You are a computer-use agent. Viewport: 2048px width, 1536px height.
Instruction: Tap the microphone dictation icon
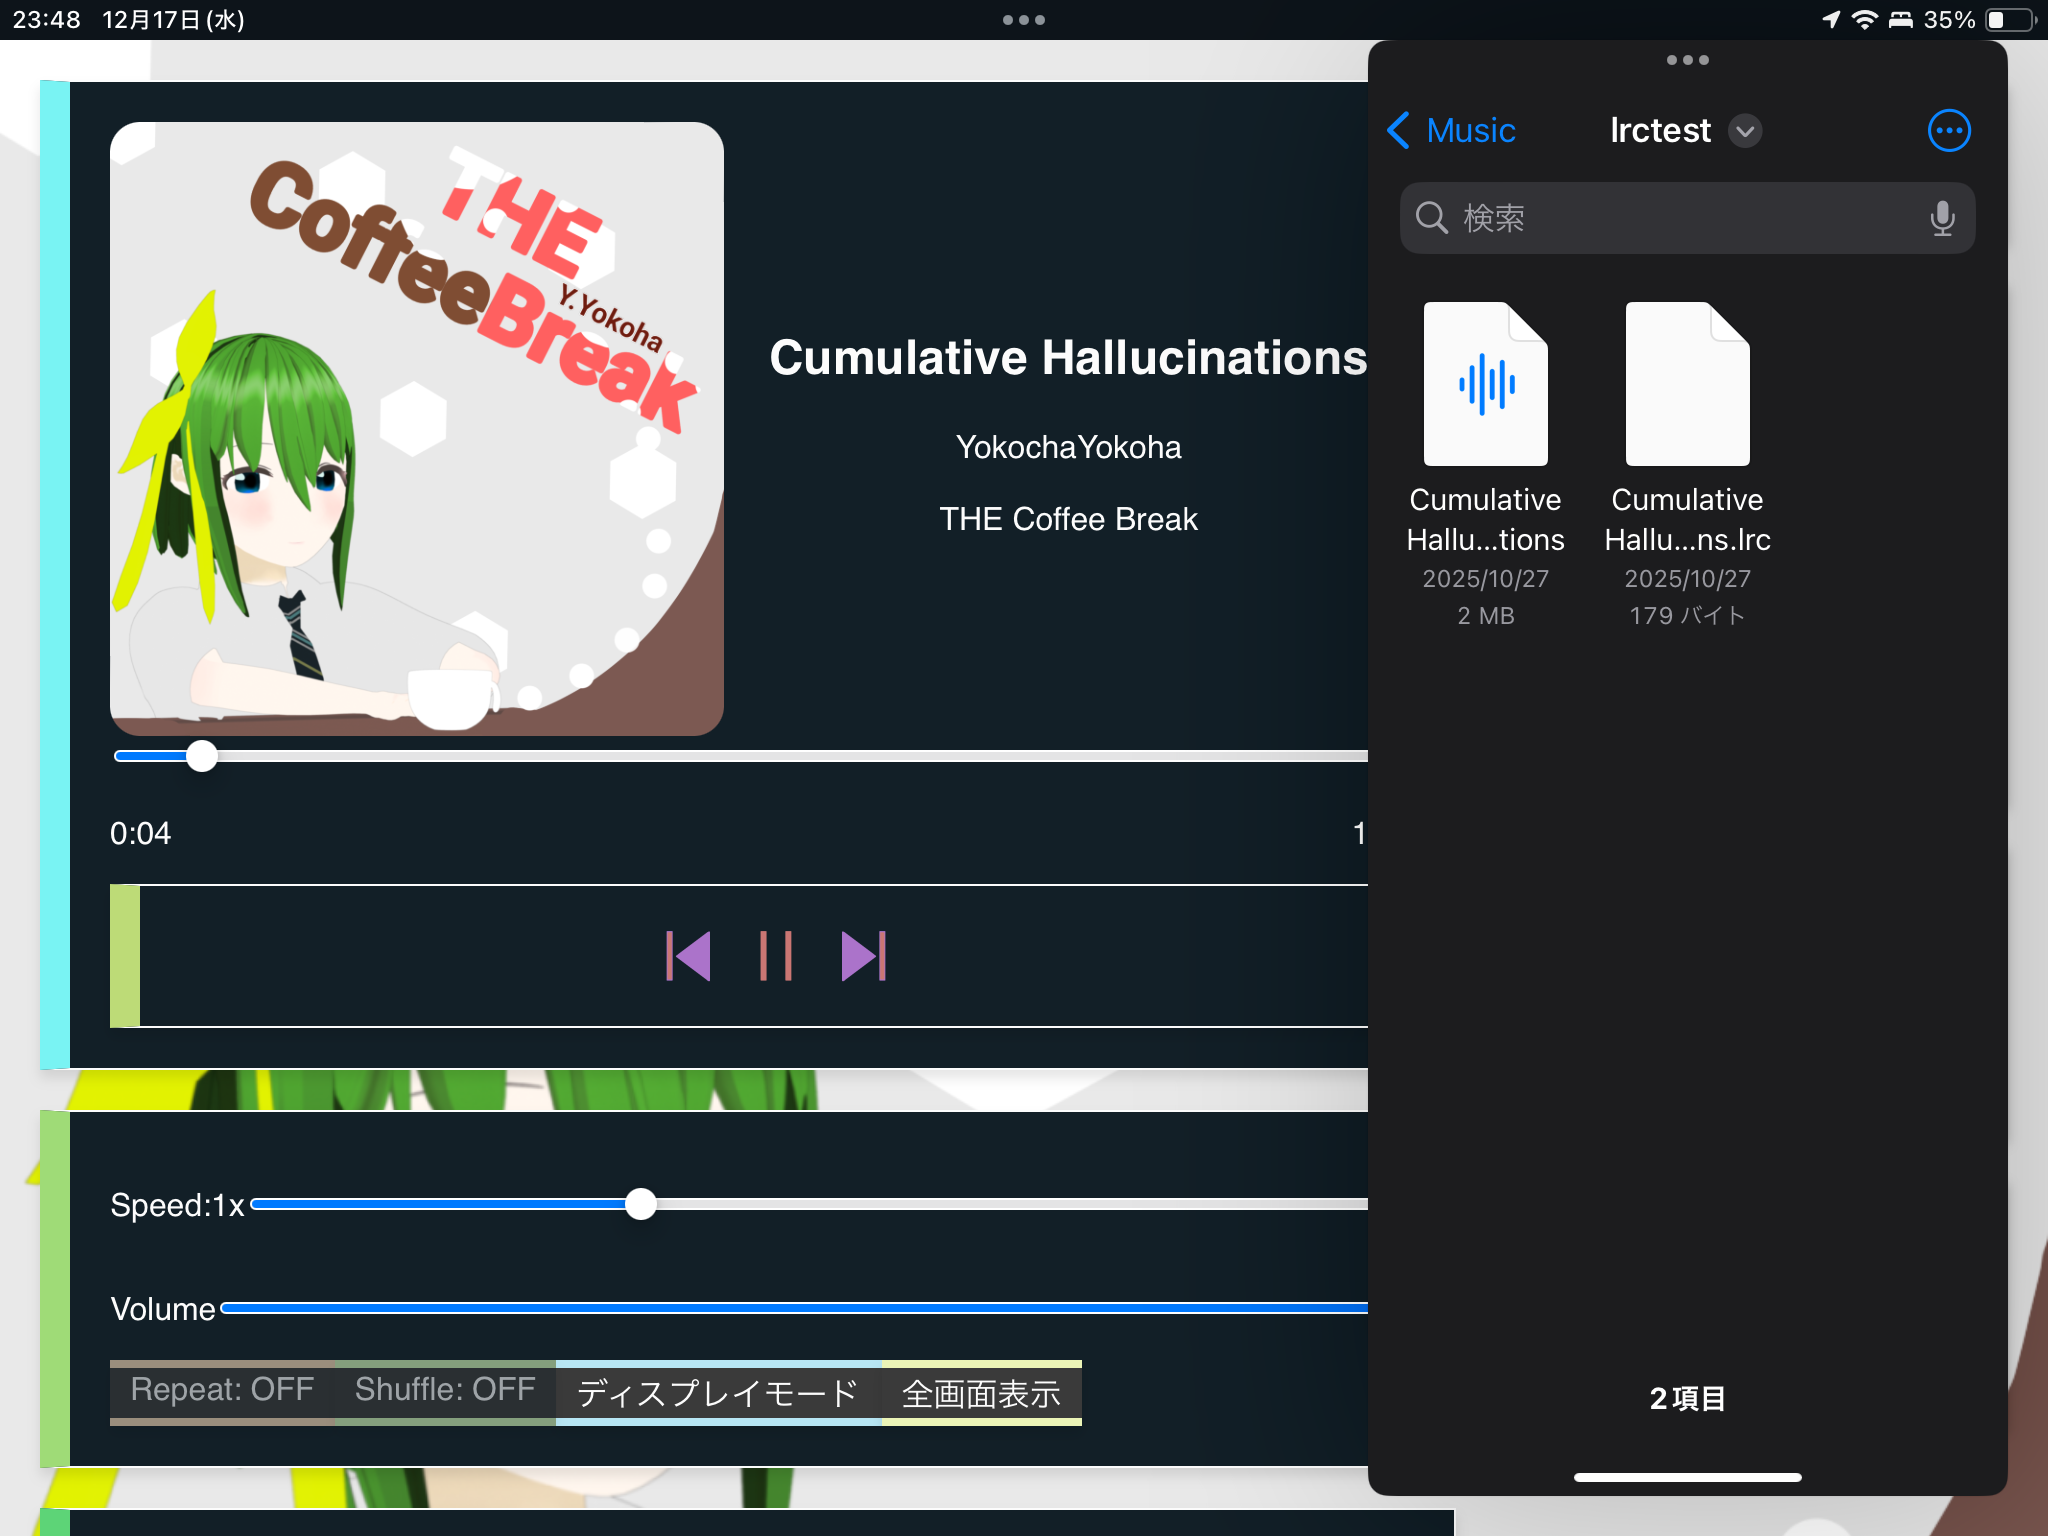[x=1941, y=218]
